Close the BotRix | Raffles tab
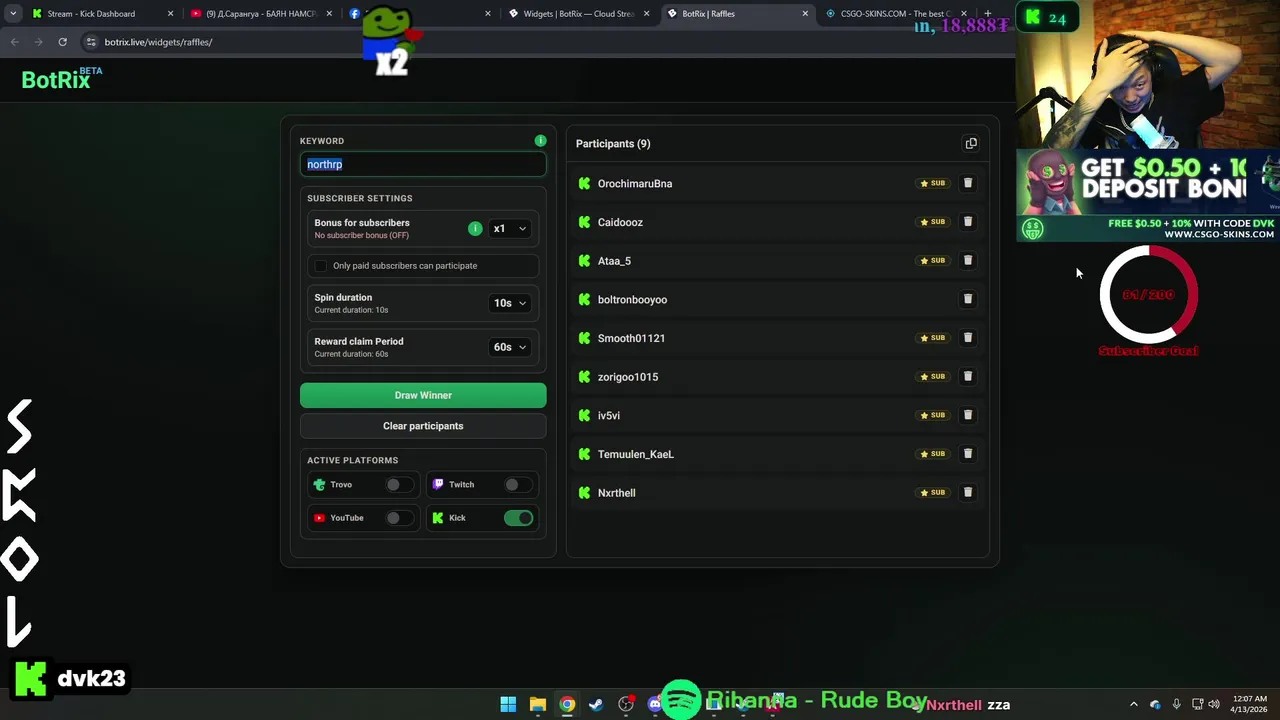The width and height of the screenshot is (1280, 720). (805, 14)
